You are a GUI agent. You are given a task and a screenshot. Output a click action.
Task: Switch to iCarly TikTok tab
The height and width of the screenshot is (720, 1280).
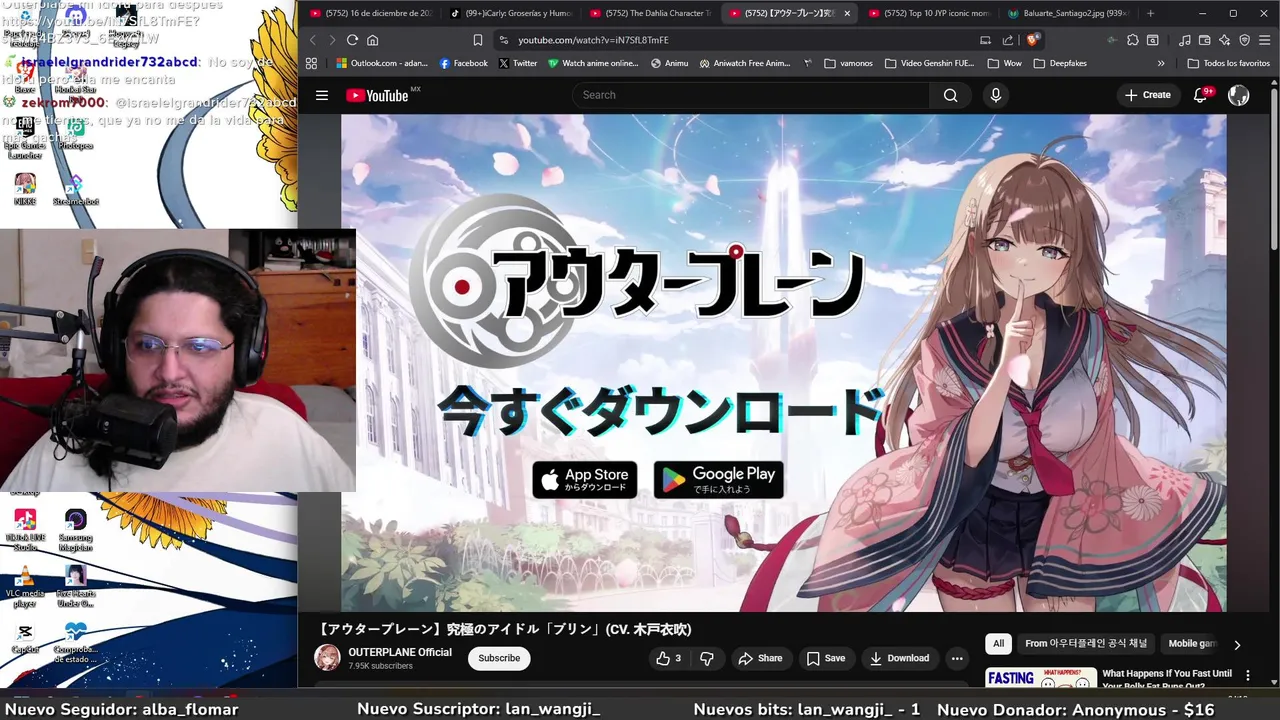(x=510, y=13)
